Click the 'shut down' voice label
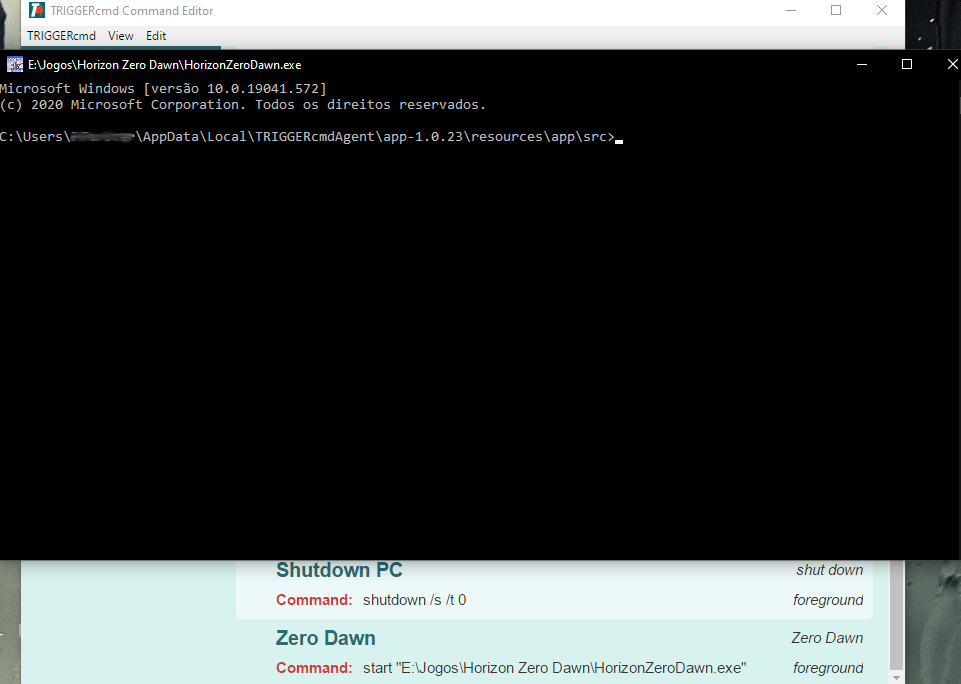Image resolution: width=961 pixels, height=684 pixels. [x=829, y=570]
